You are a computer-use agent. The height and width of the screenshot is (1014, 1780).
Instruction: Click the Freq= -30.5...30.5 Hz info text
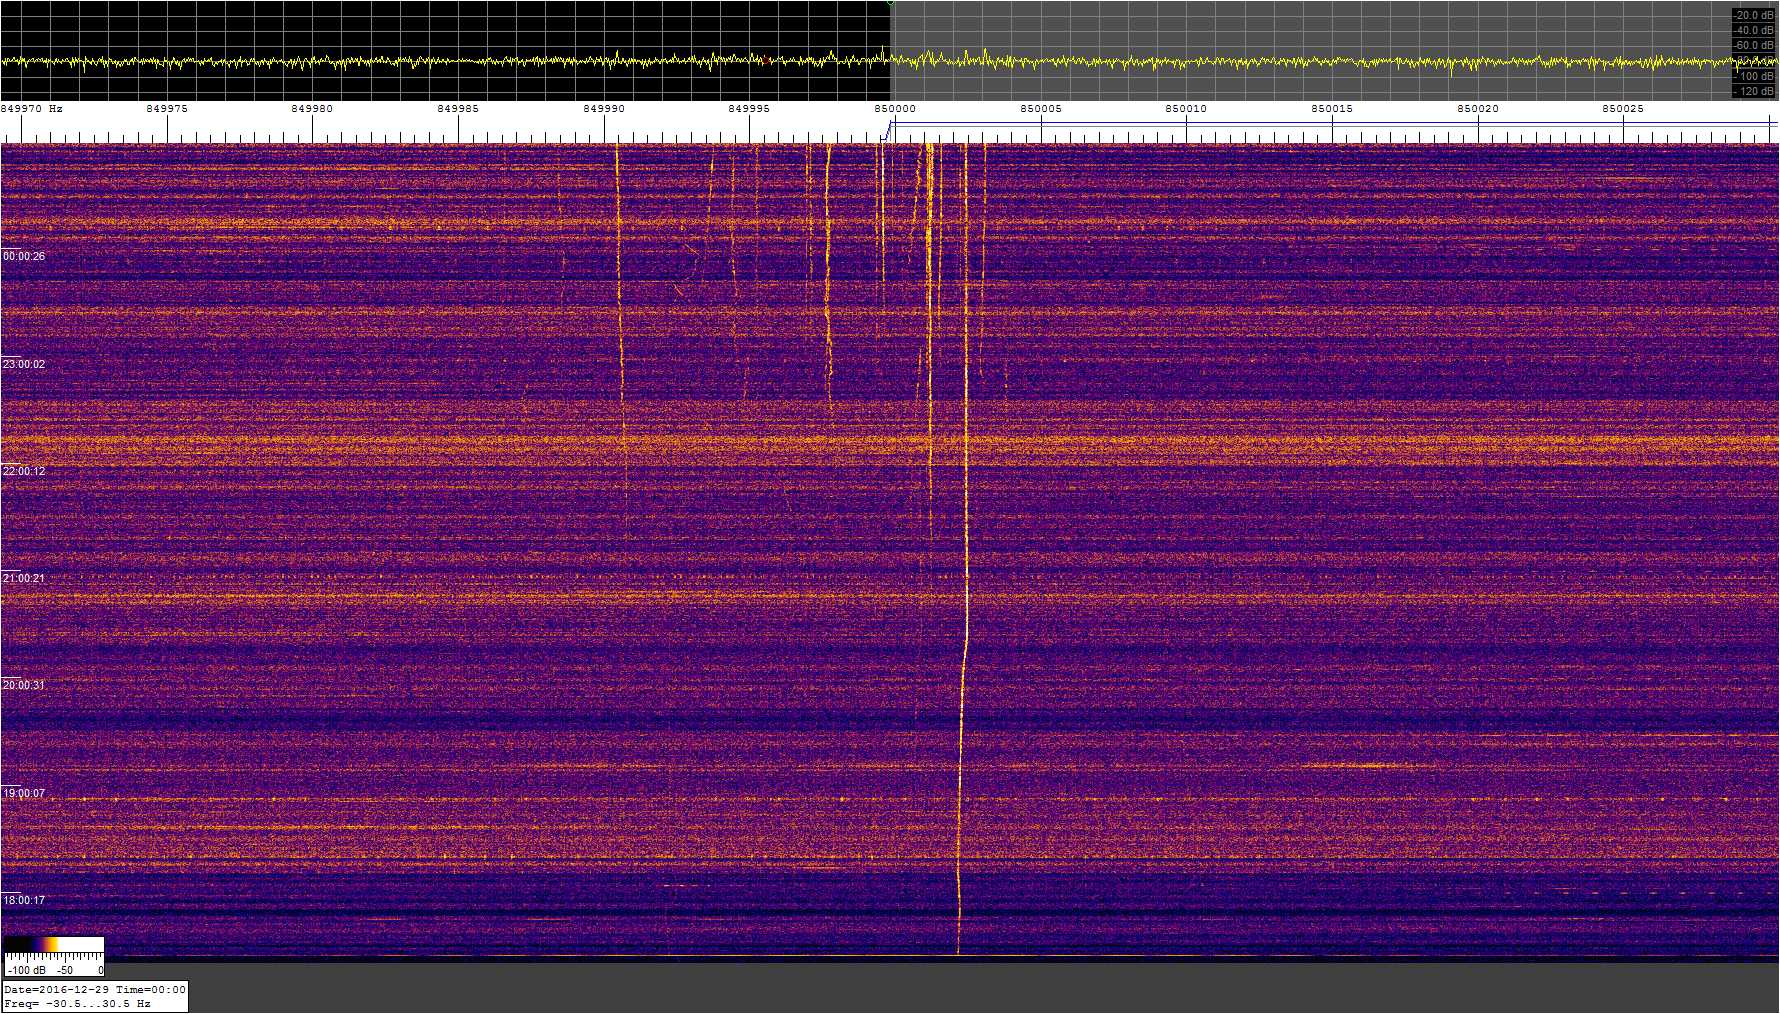77,1004
